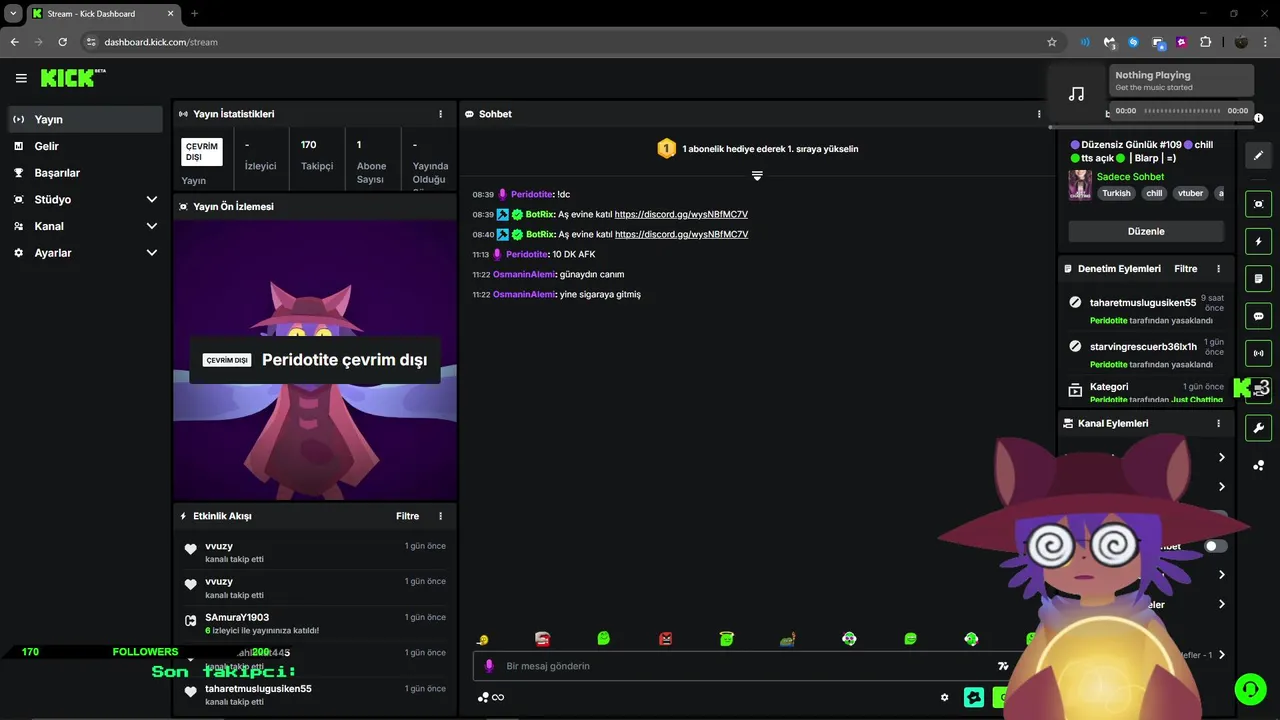Open Etkinlik Akışı three-dot options
Viewport: 1280px width, 720px height.
440,516
